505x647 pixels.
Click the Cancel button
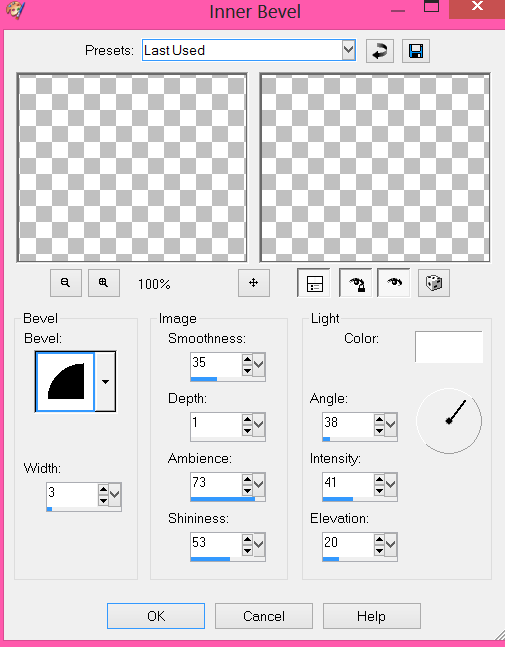(264, 616)
